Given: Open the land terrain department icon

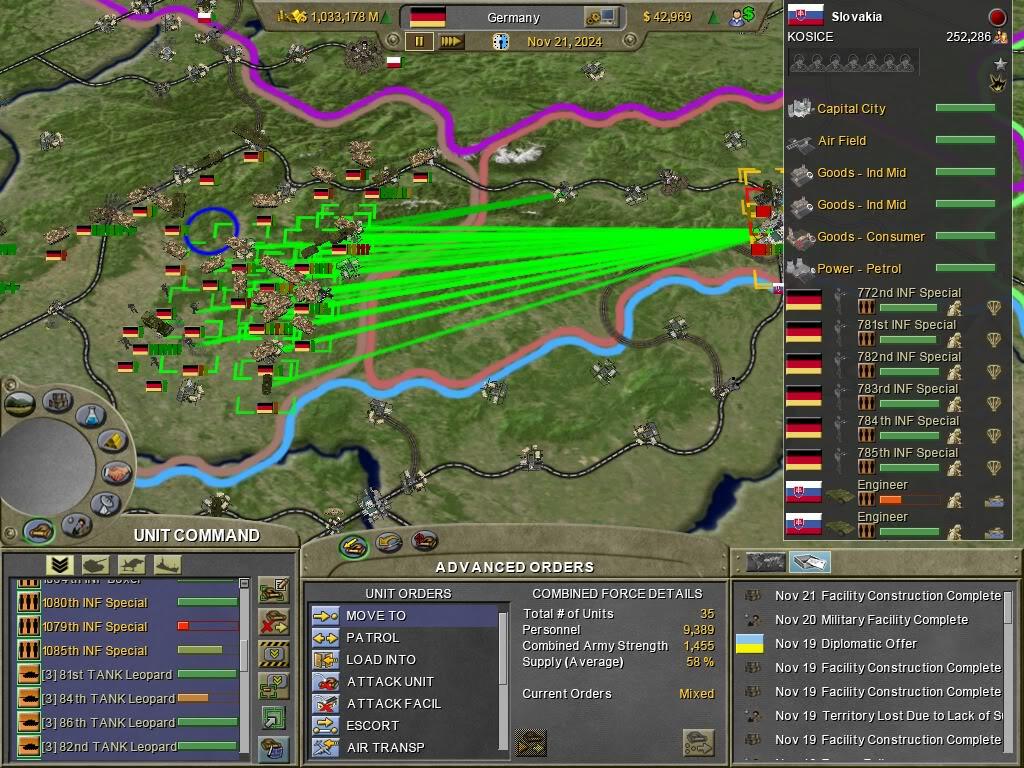Looking at the screenshot, I should pyautogui.click(x=20, y=404).
